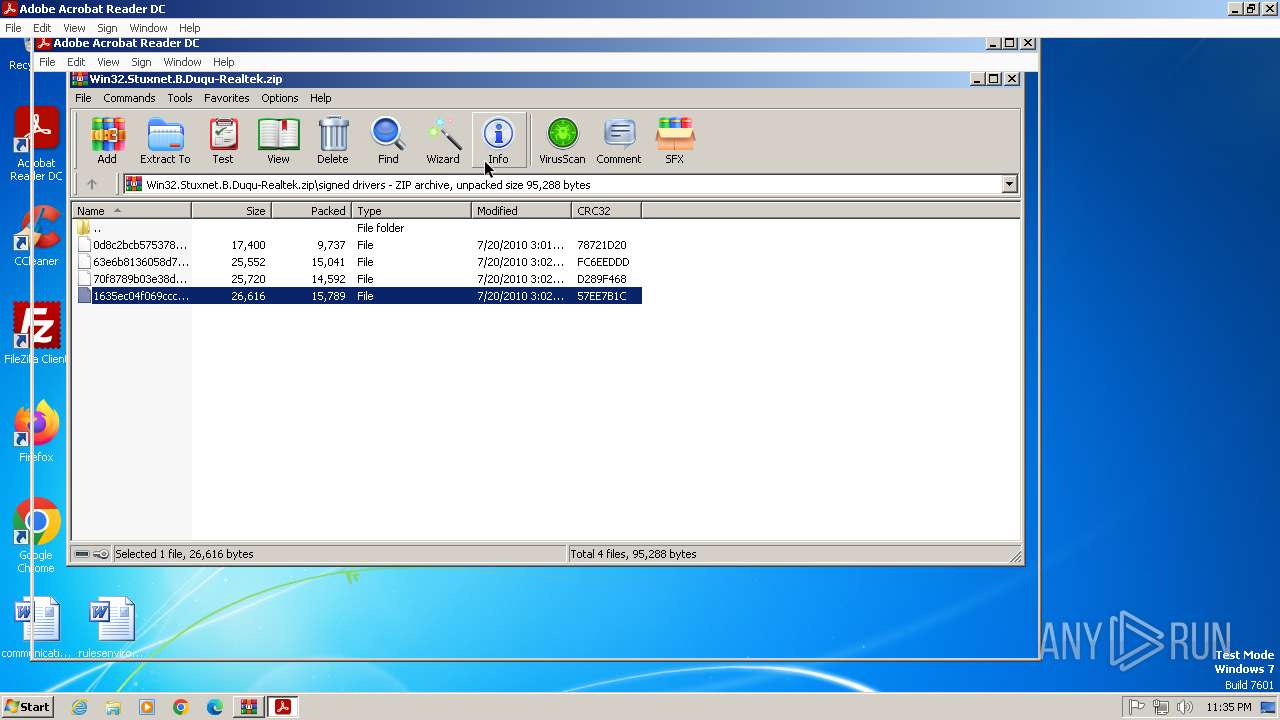
Task: Click the WinRAR taskbar button
Action: pos(249,707)
